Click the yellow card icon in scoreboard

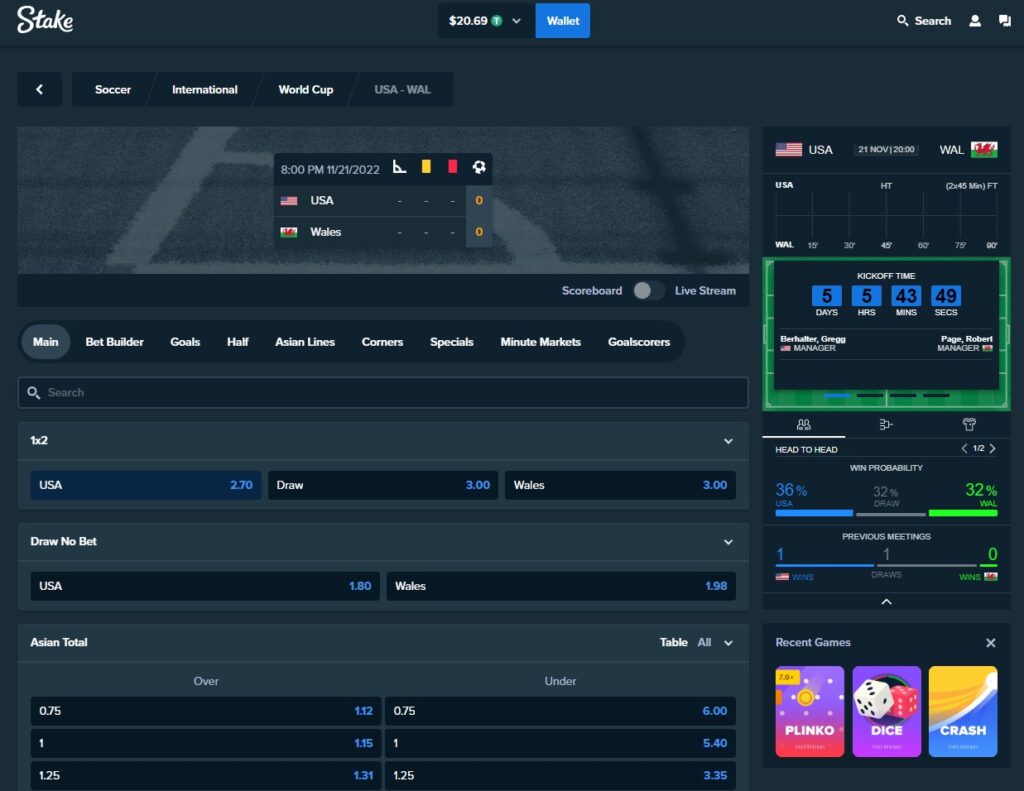point(426,167)
